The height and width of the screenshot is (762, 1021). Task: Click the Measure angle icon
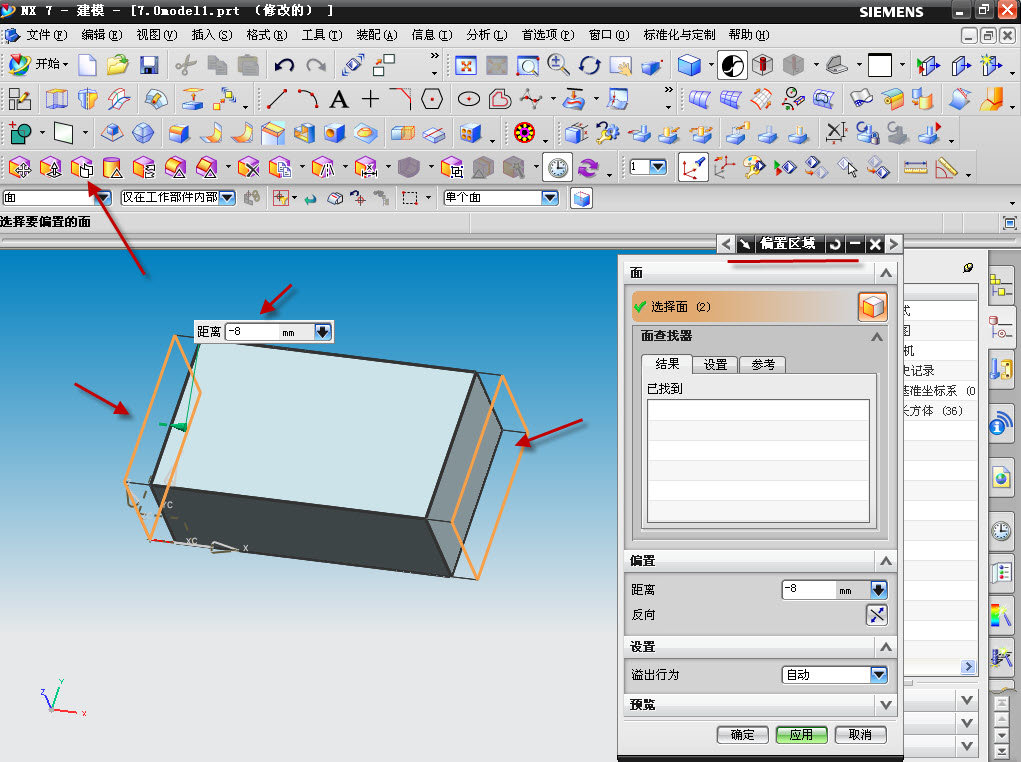point(946,168)
